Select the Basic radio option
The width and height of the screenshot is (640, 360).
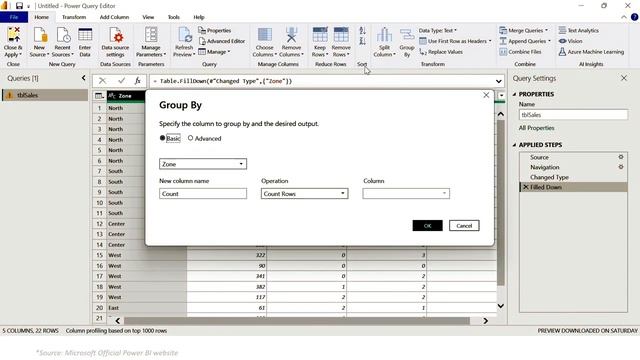click(x=162, y=138)
